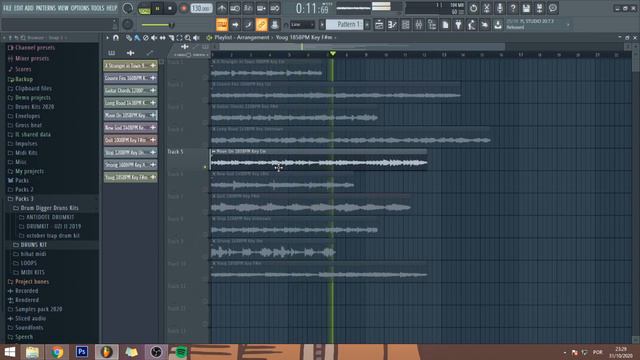Toggle the link/multilink controllers icon

pyautogui.click(x=261, y=24)
